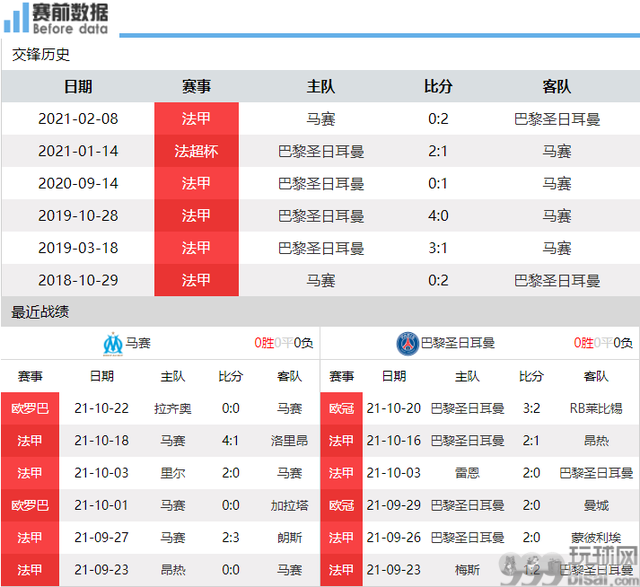
Task: Click the 客队 column header in history table
Action: click(x=556, y=87)
